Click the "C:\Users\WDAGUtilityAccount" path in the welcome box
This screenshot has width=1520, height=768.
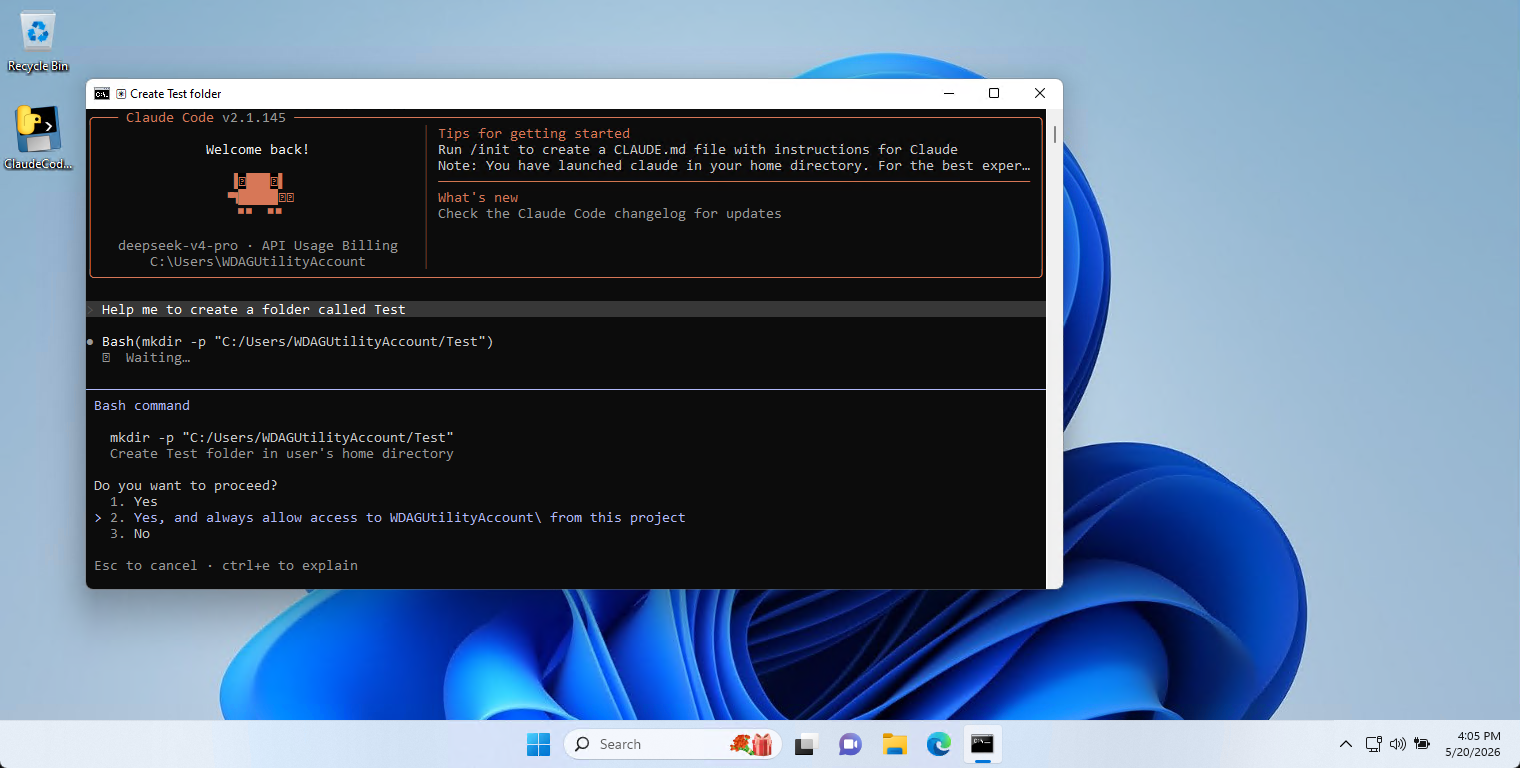[x=258, y=262]
